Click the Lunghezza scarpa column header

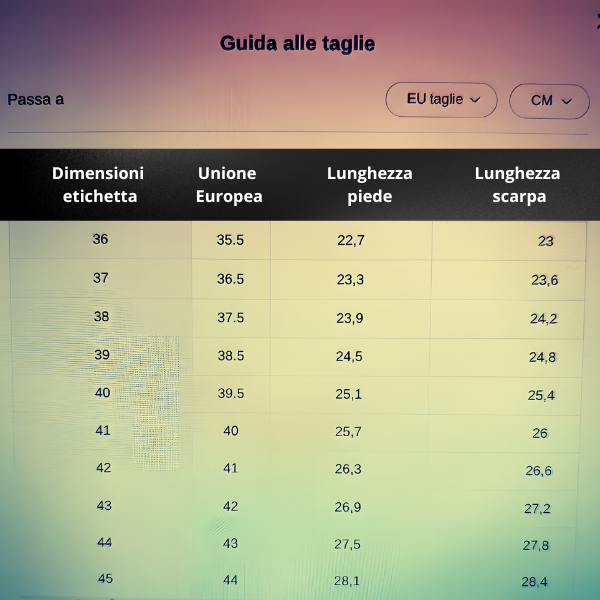[x=518, y=185]
